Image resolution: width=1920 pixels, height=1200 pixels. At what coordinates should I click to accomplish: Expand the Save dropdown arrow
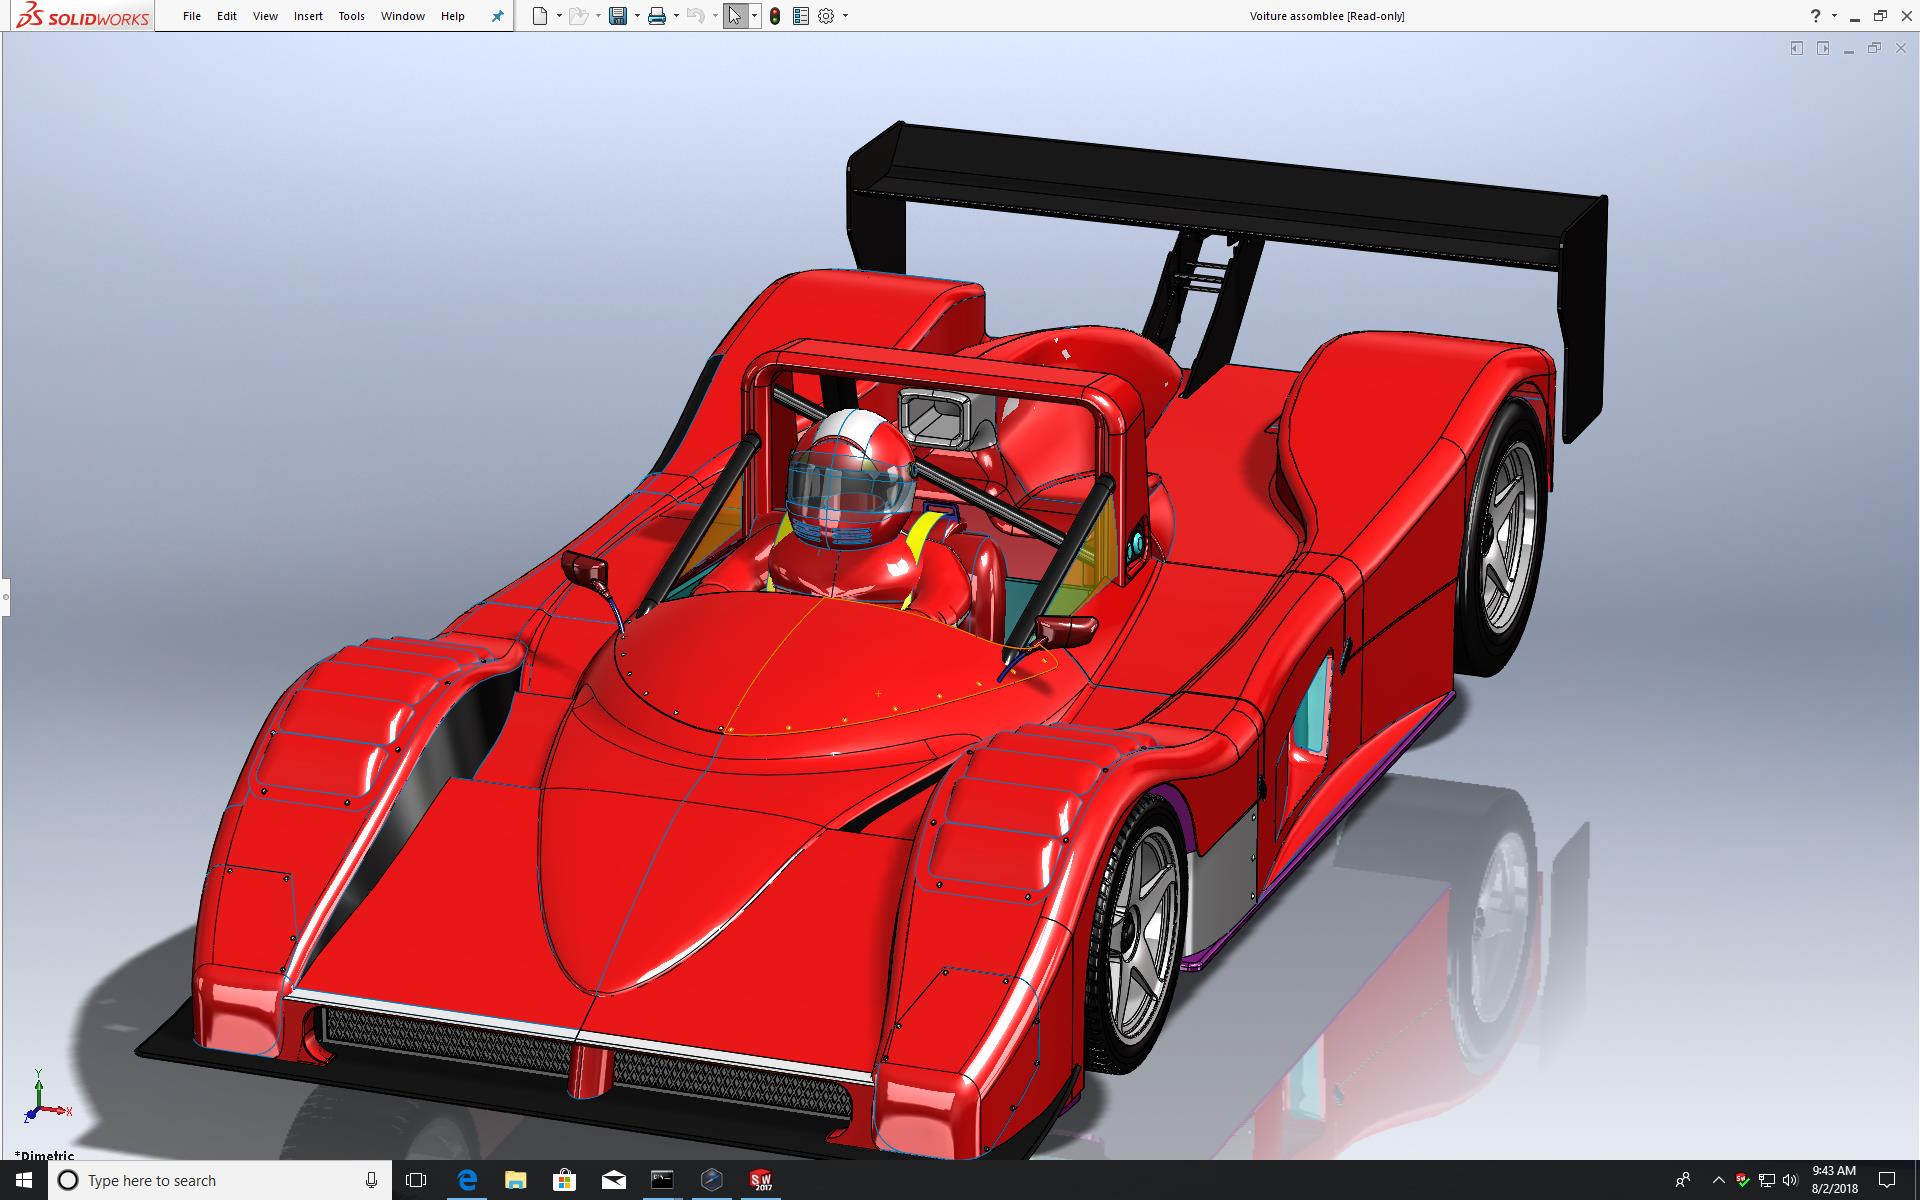coord(637,16)
